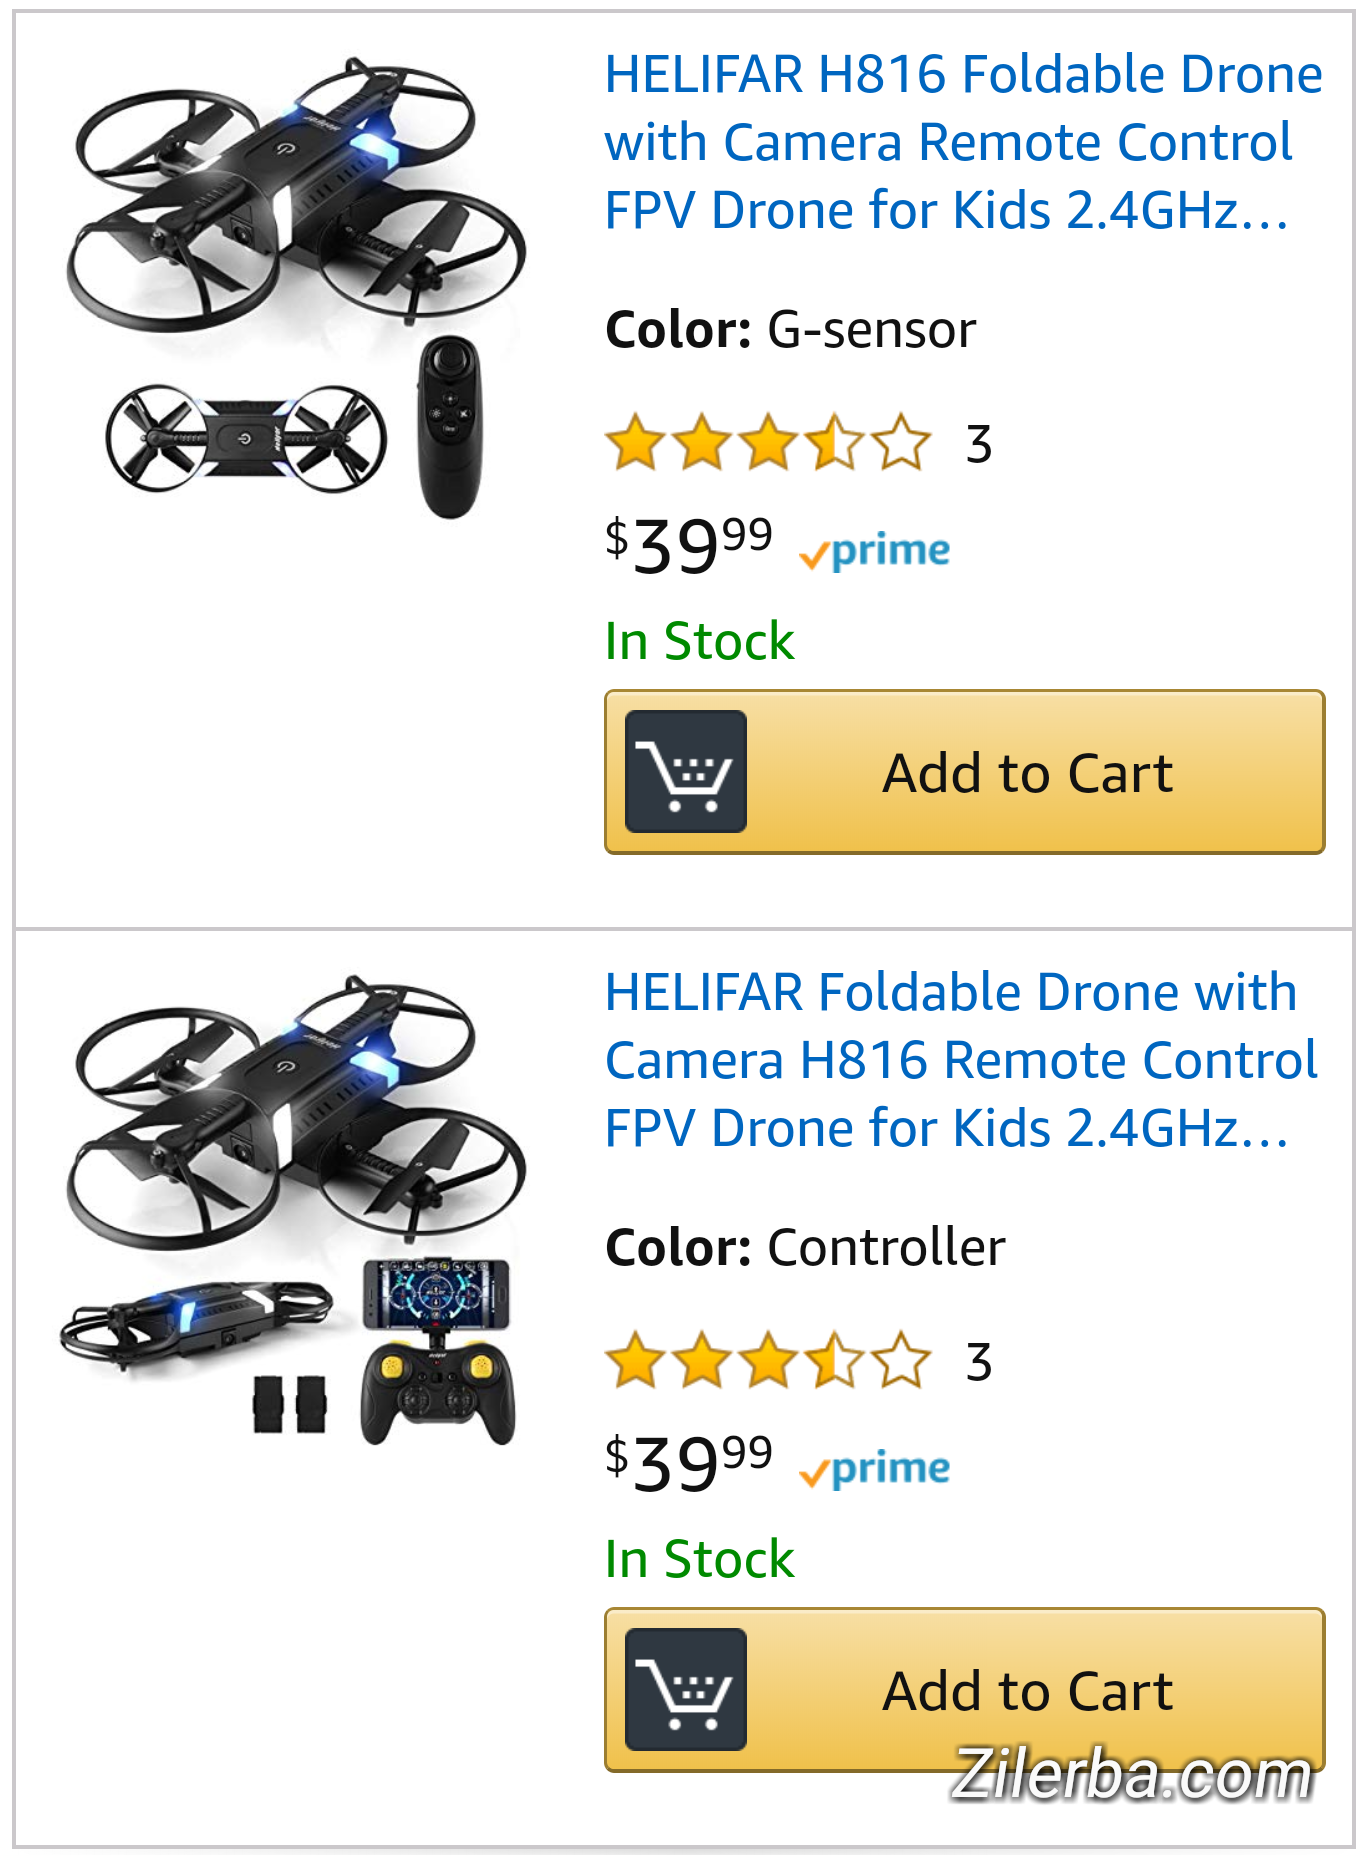Viewport: 1367px width, 1855px height.
Task: Click star rating of G-sensor drone
Action: (x=768, y=443)
